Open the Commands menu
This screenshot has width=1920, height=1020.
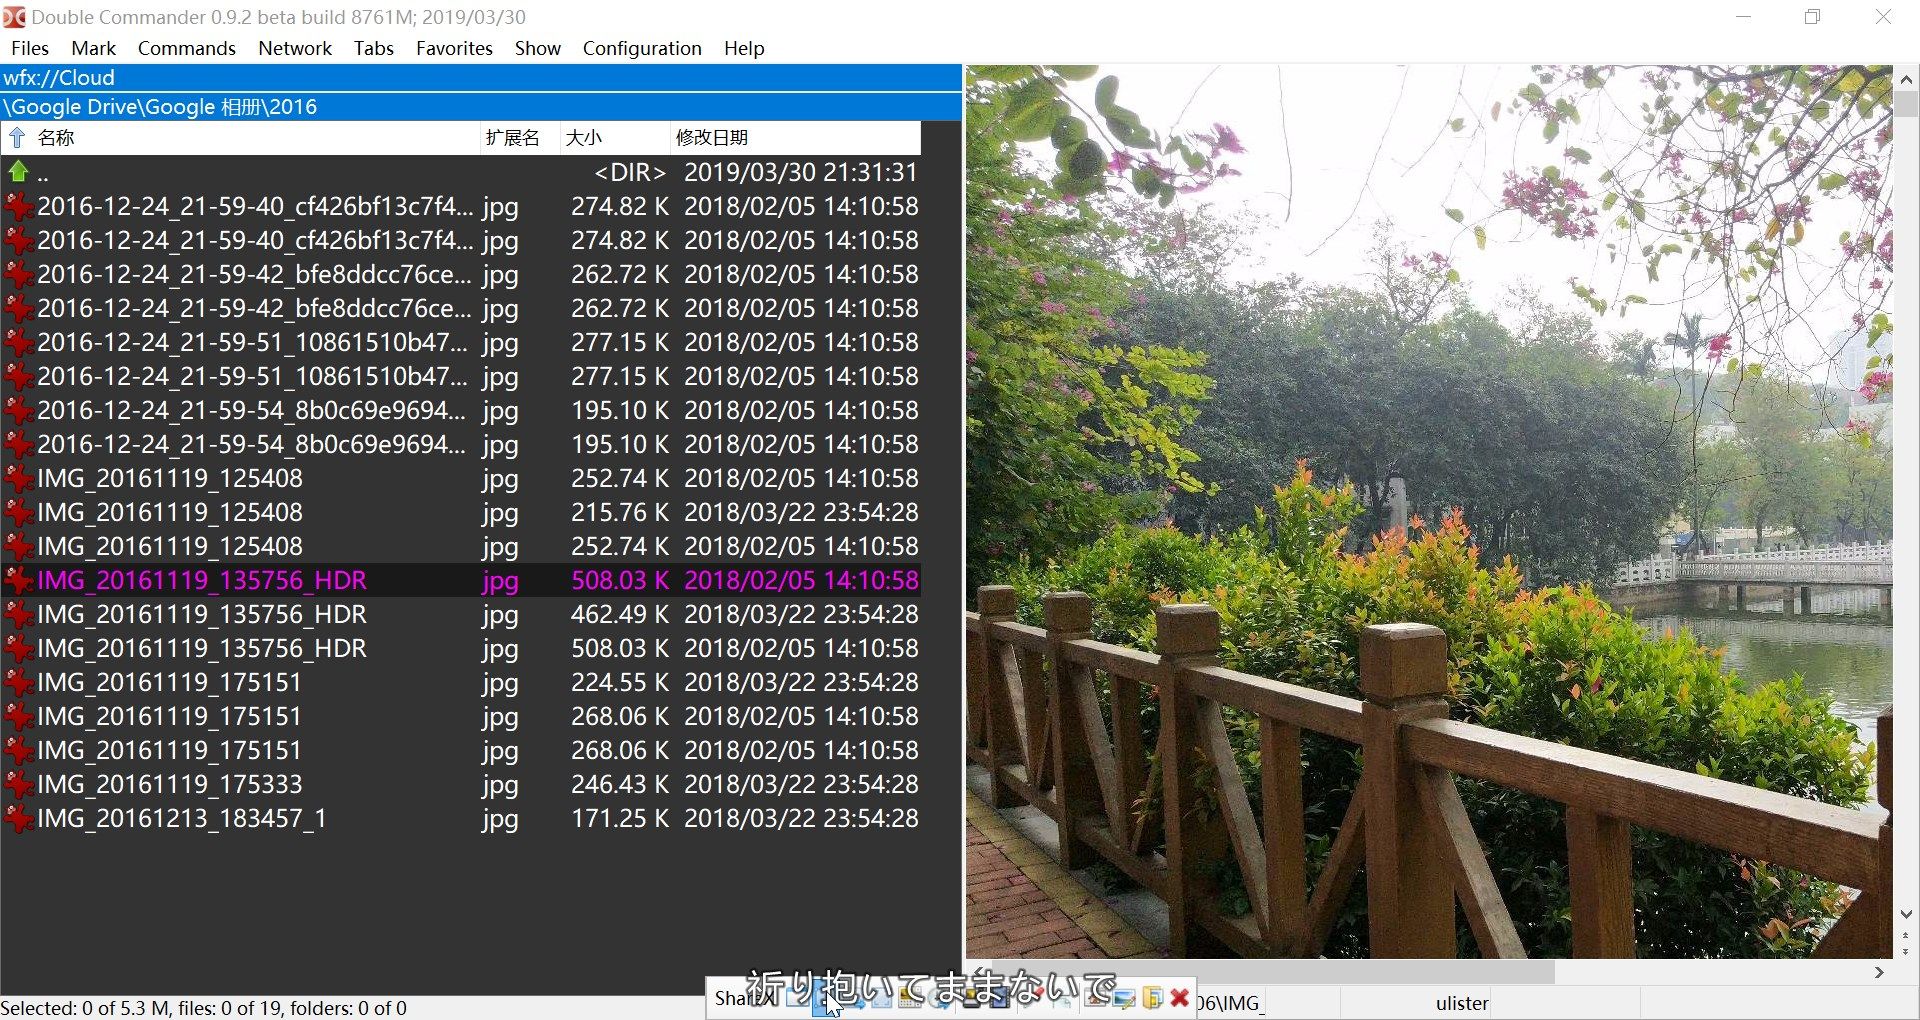[x=186, y=48]
